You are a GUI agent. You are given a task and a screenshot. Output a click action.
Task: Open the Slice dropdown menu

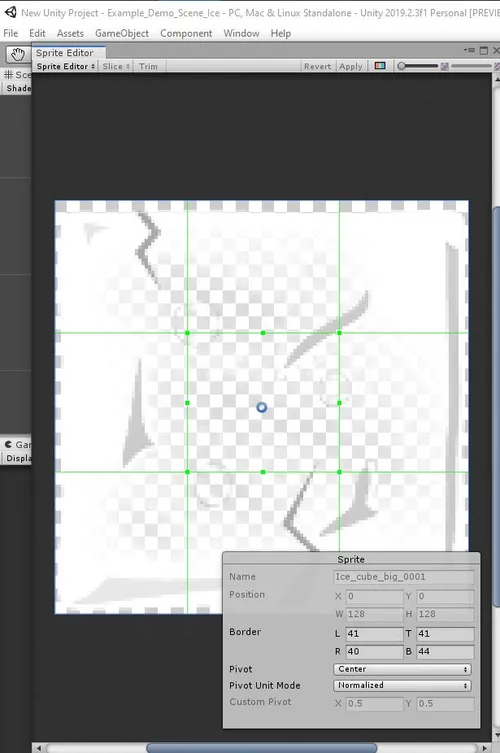[x=116, y=66]
